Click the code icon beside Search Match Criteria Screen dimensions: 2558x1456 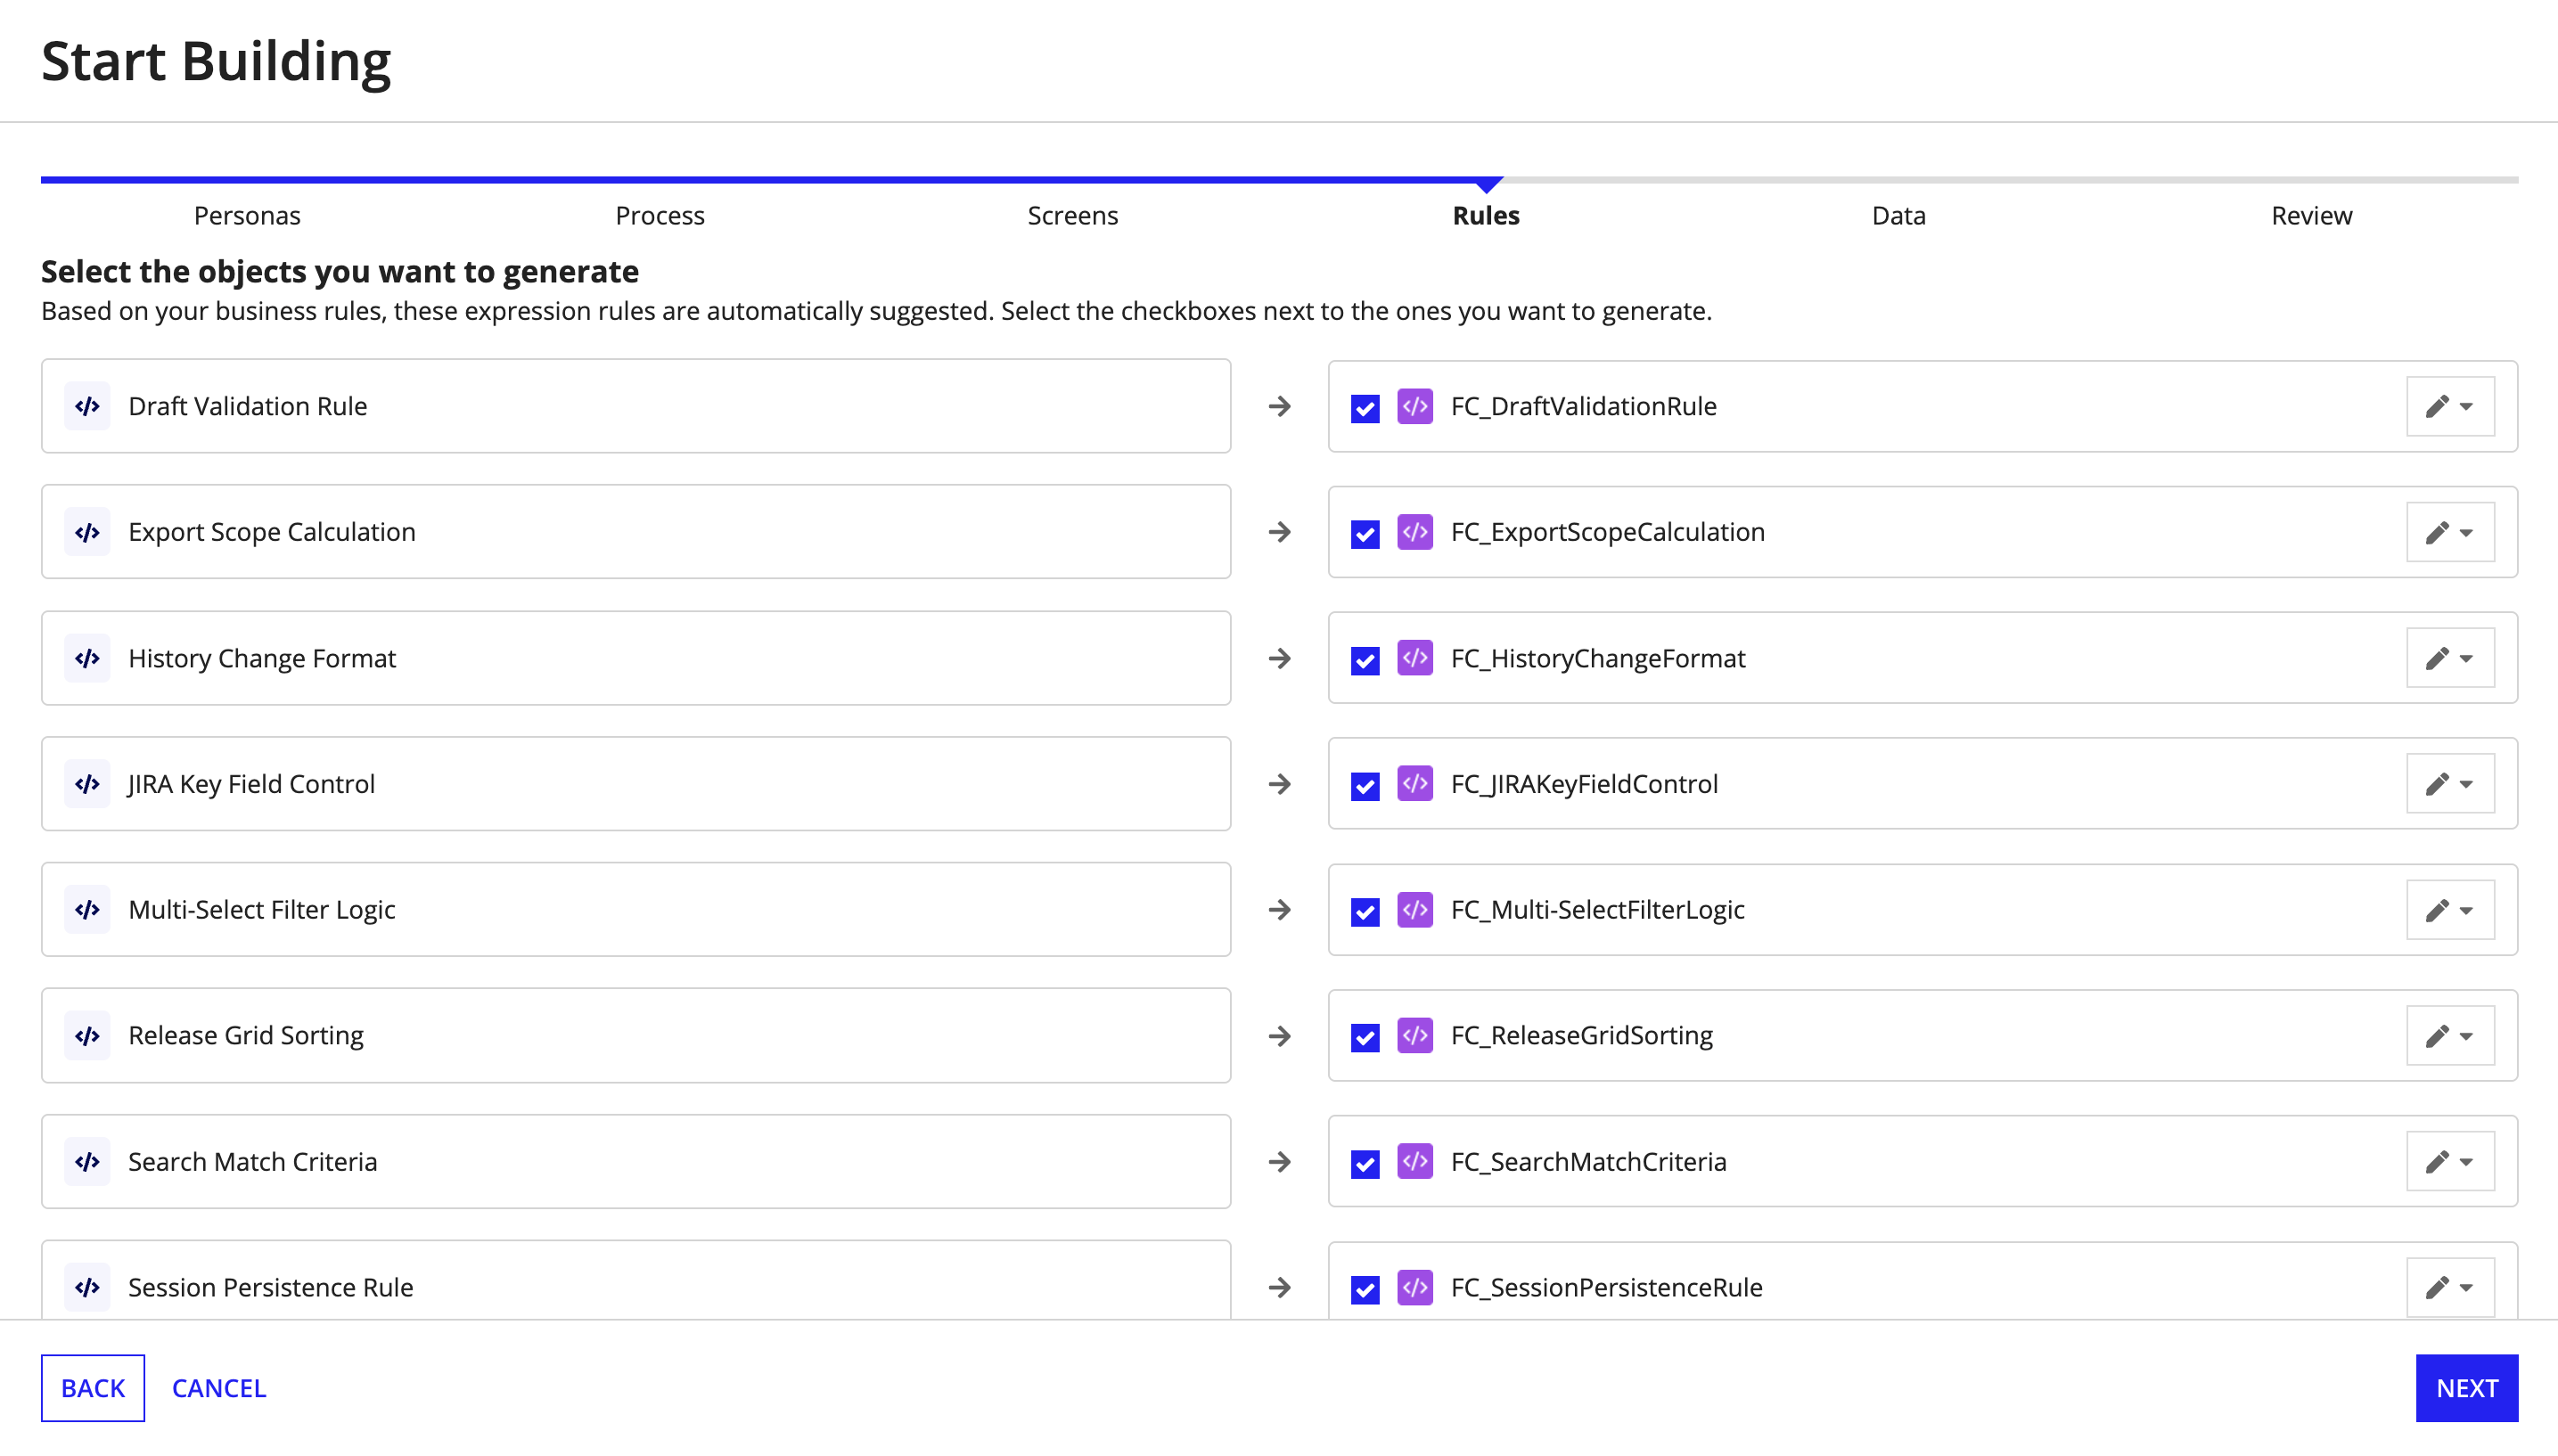87,1162
